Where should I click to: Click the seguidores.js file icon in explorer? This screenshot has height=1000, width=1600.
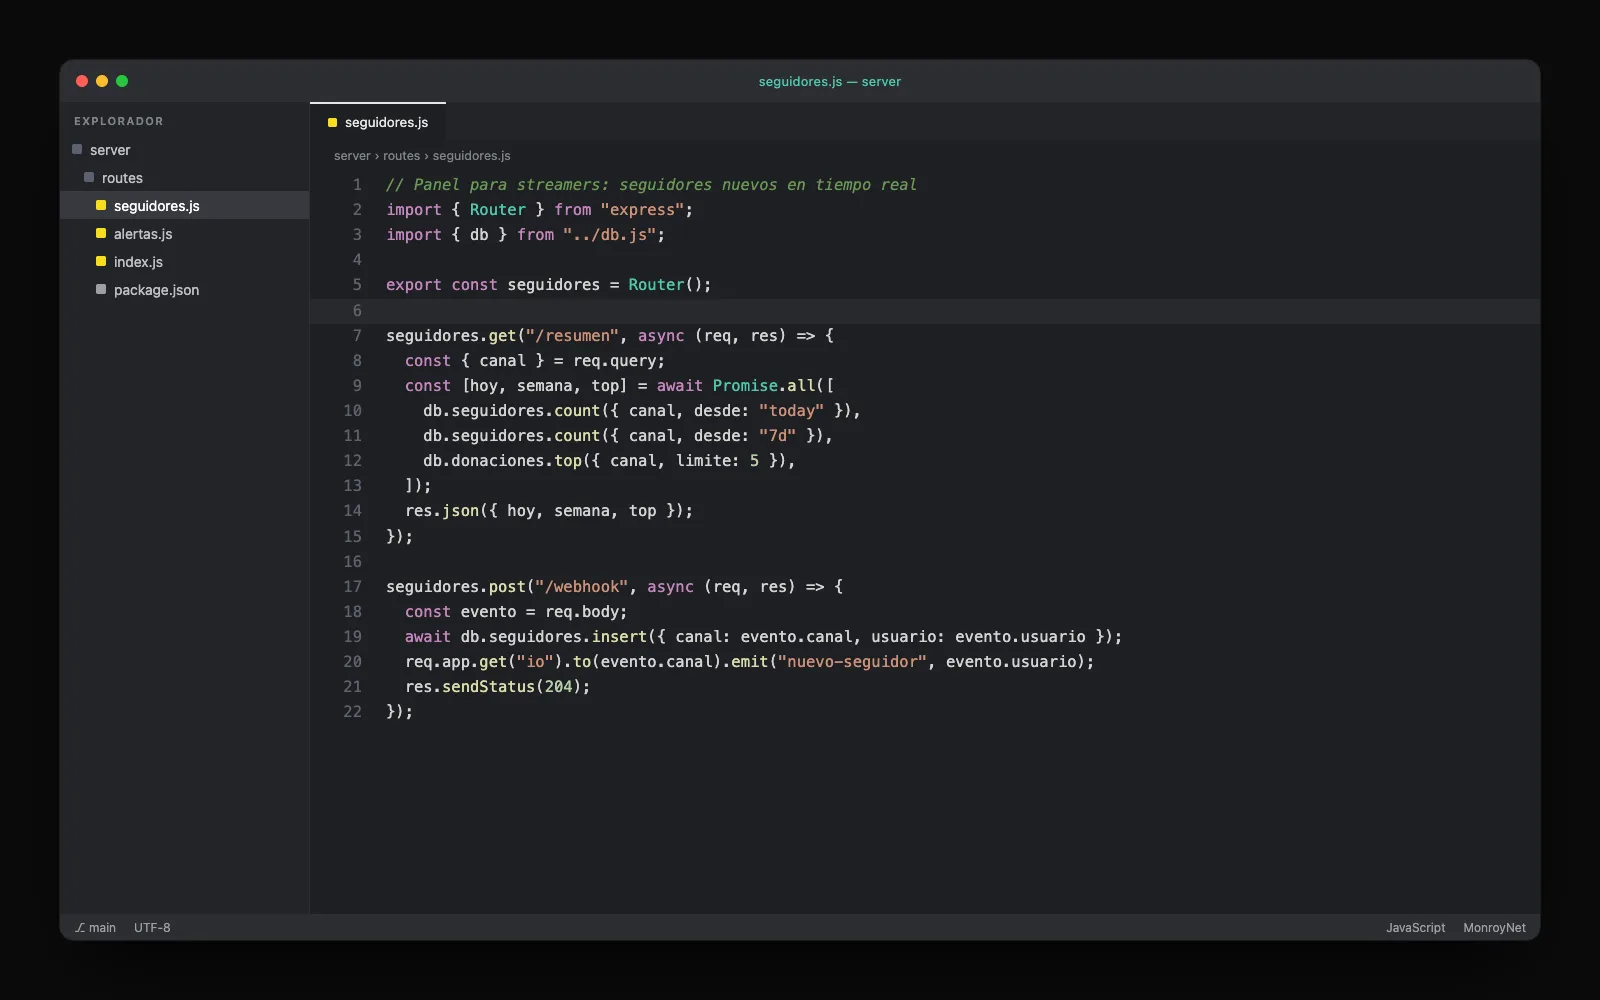point(101,206)
